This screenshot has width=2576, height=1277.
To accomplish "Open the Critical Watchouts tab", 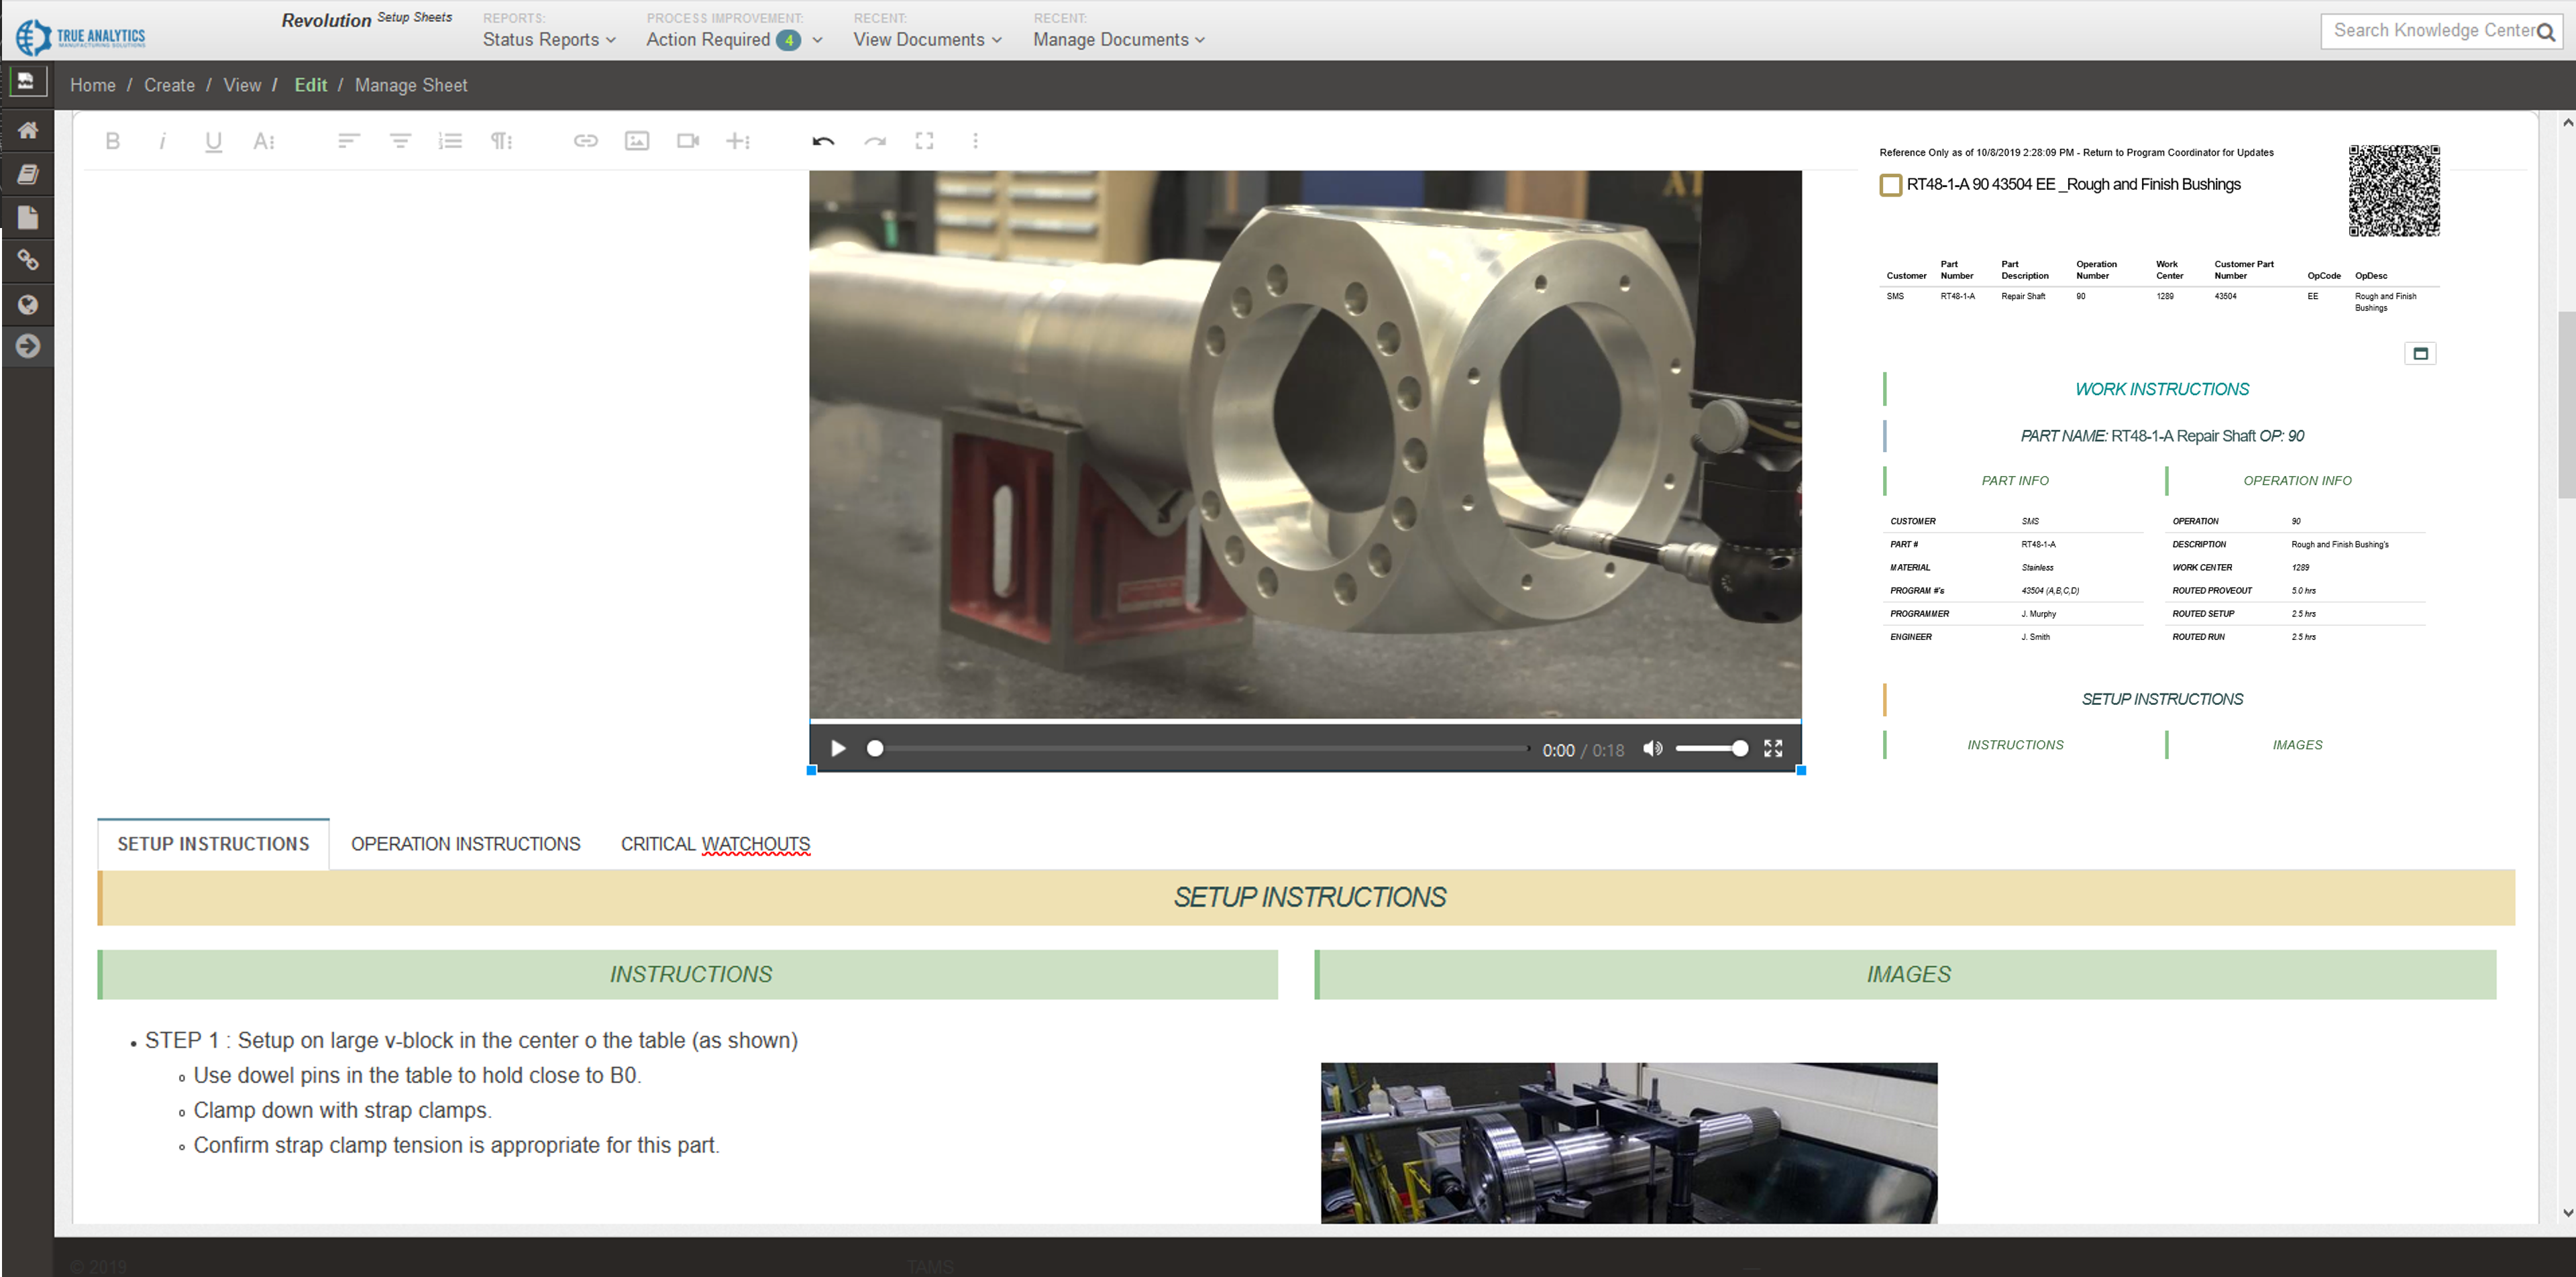I will pyautogui.click(x=715, y=844).
